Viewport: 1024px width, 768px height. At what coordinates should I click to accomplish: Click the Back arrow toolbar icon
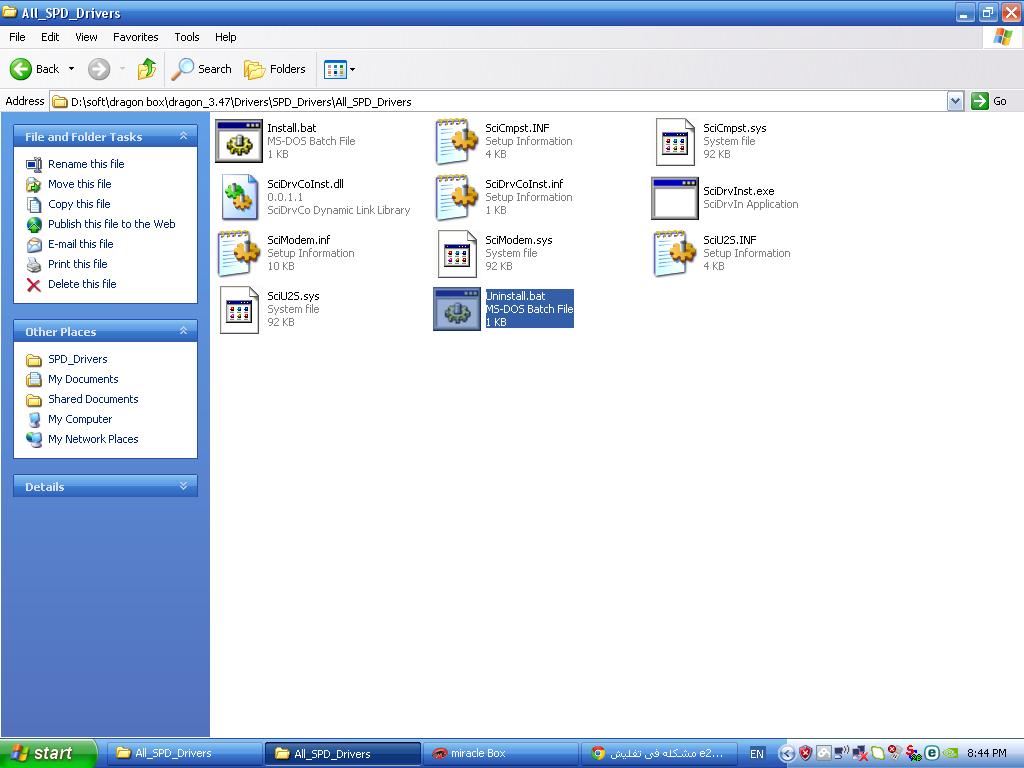21,69
